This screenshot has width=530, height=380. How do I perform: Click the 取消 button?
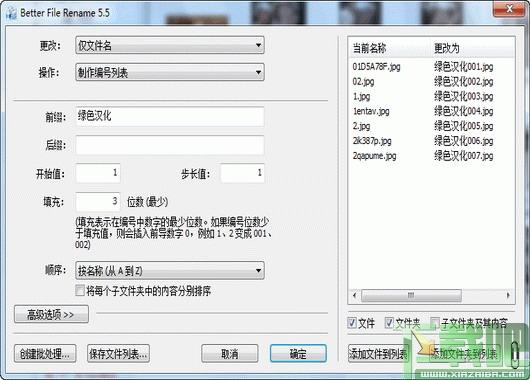230,354
